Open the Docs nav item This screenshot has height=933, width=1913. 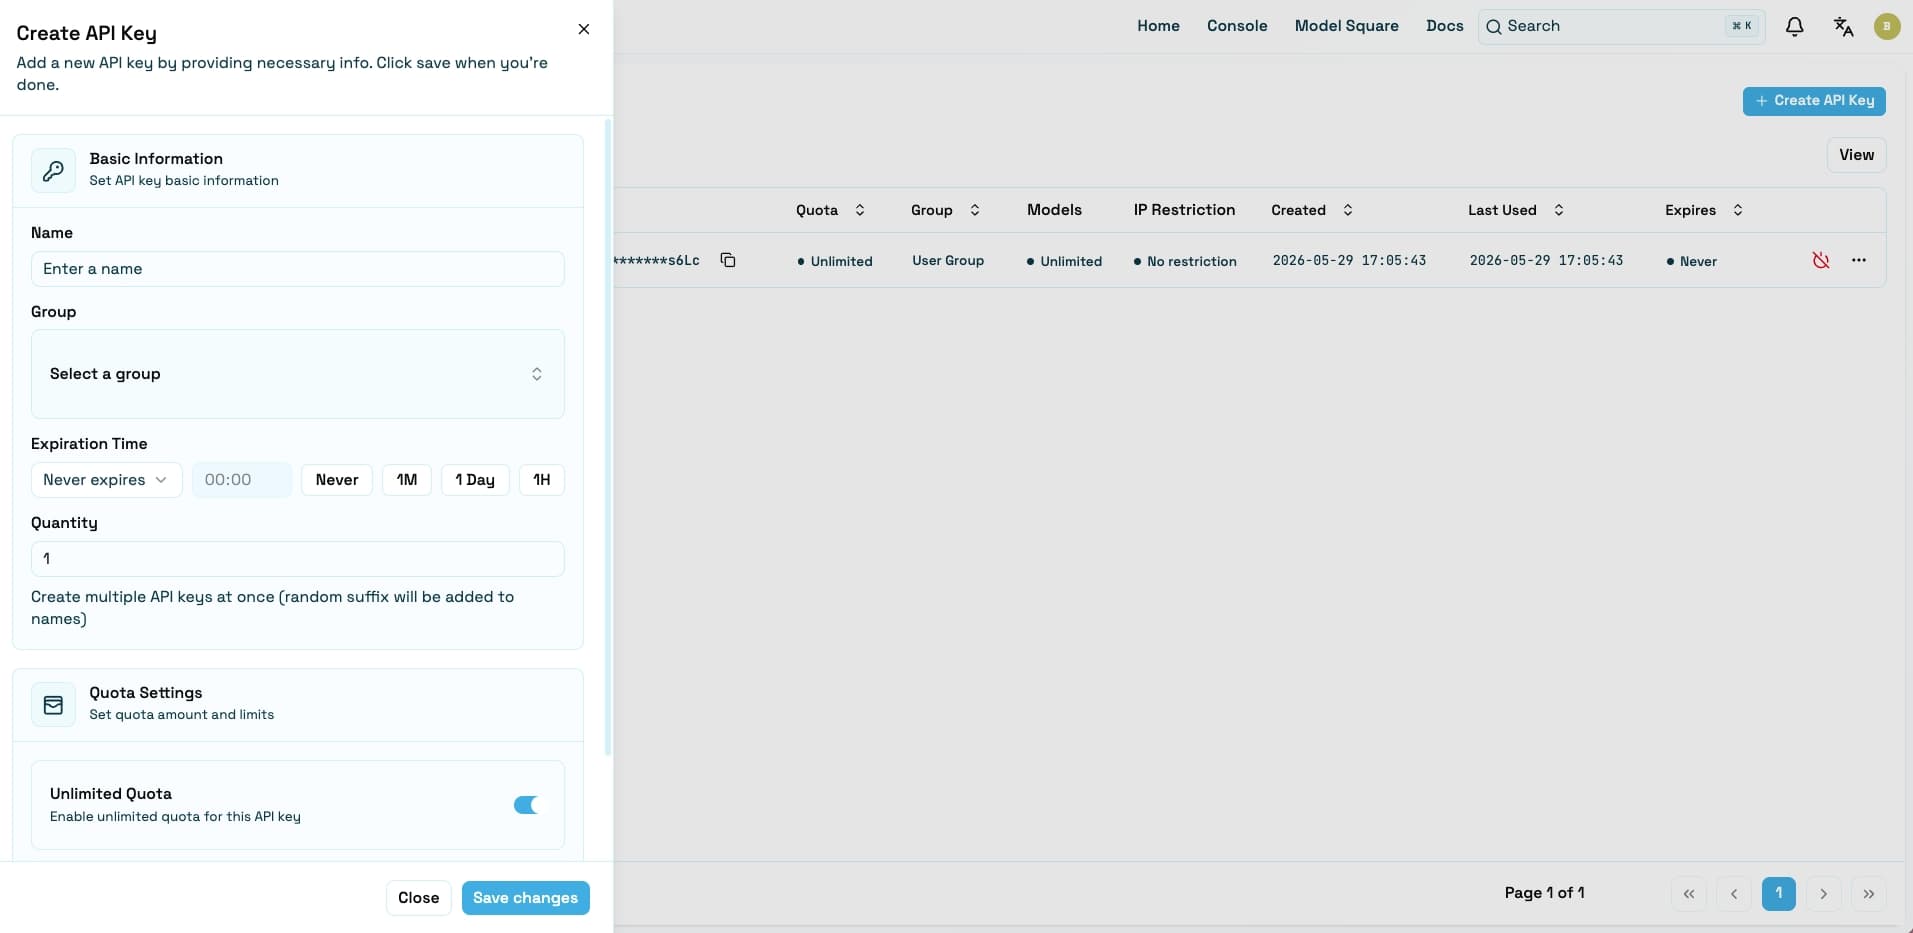click(1444, 26)
